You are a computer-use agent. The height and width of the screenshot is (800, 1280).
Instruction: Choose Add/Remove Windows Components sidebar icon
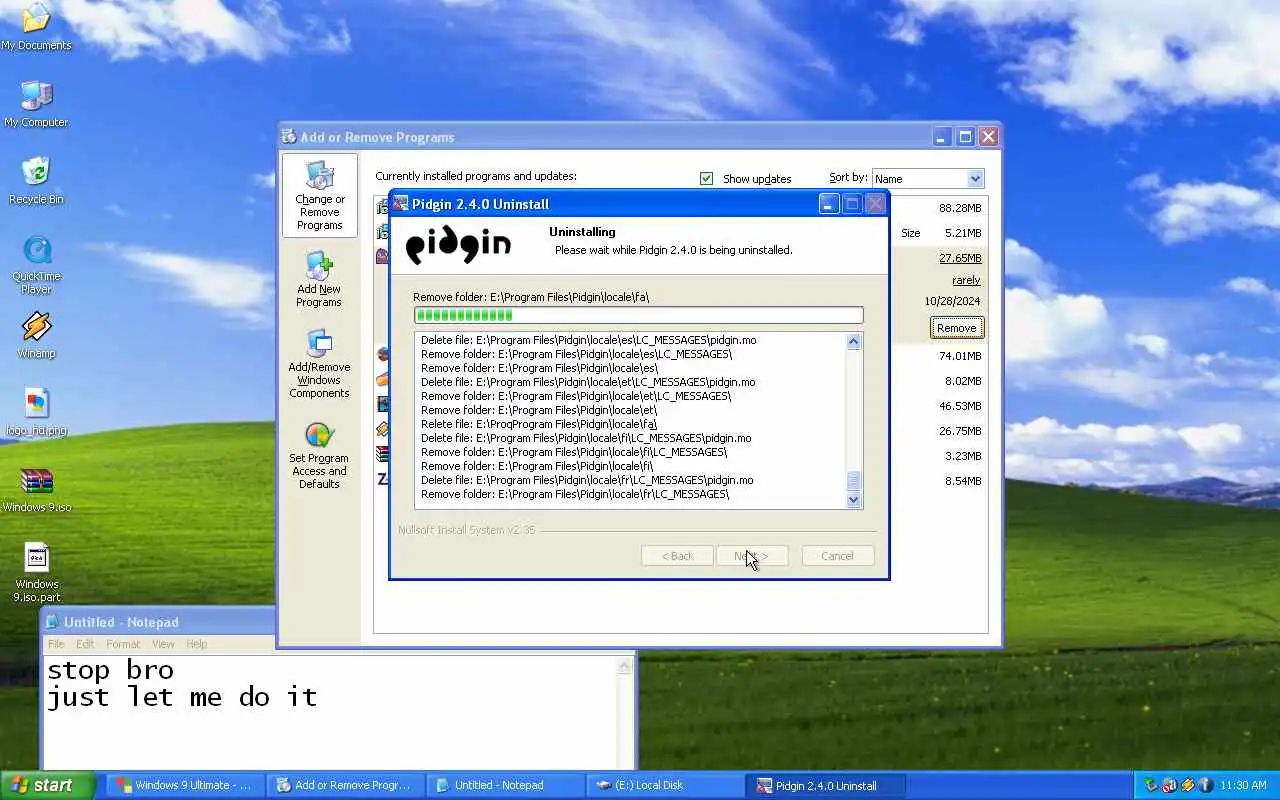pyautogui.click(x=319, y=364)
